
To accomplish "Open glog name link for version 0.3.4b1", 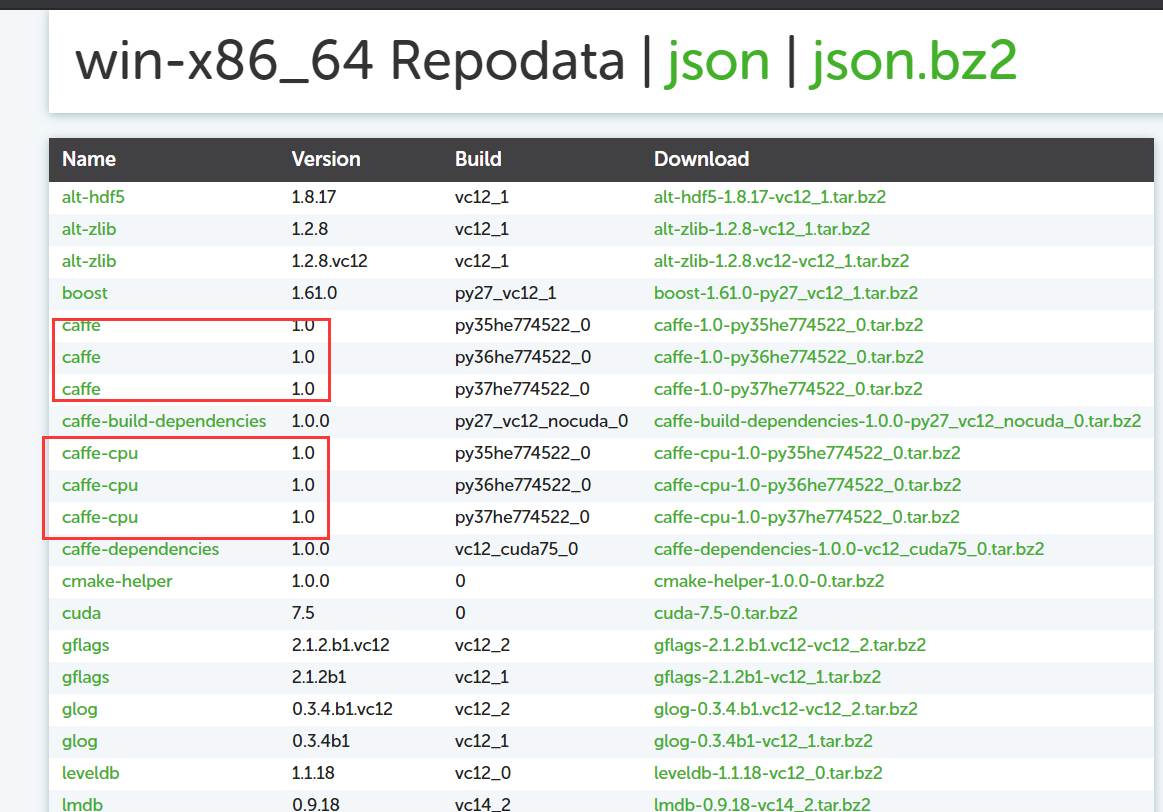I will pyautogui.click(x=79, y=741).
